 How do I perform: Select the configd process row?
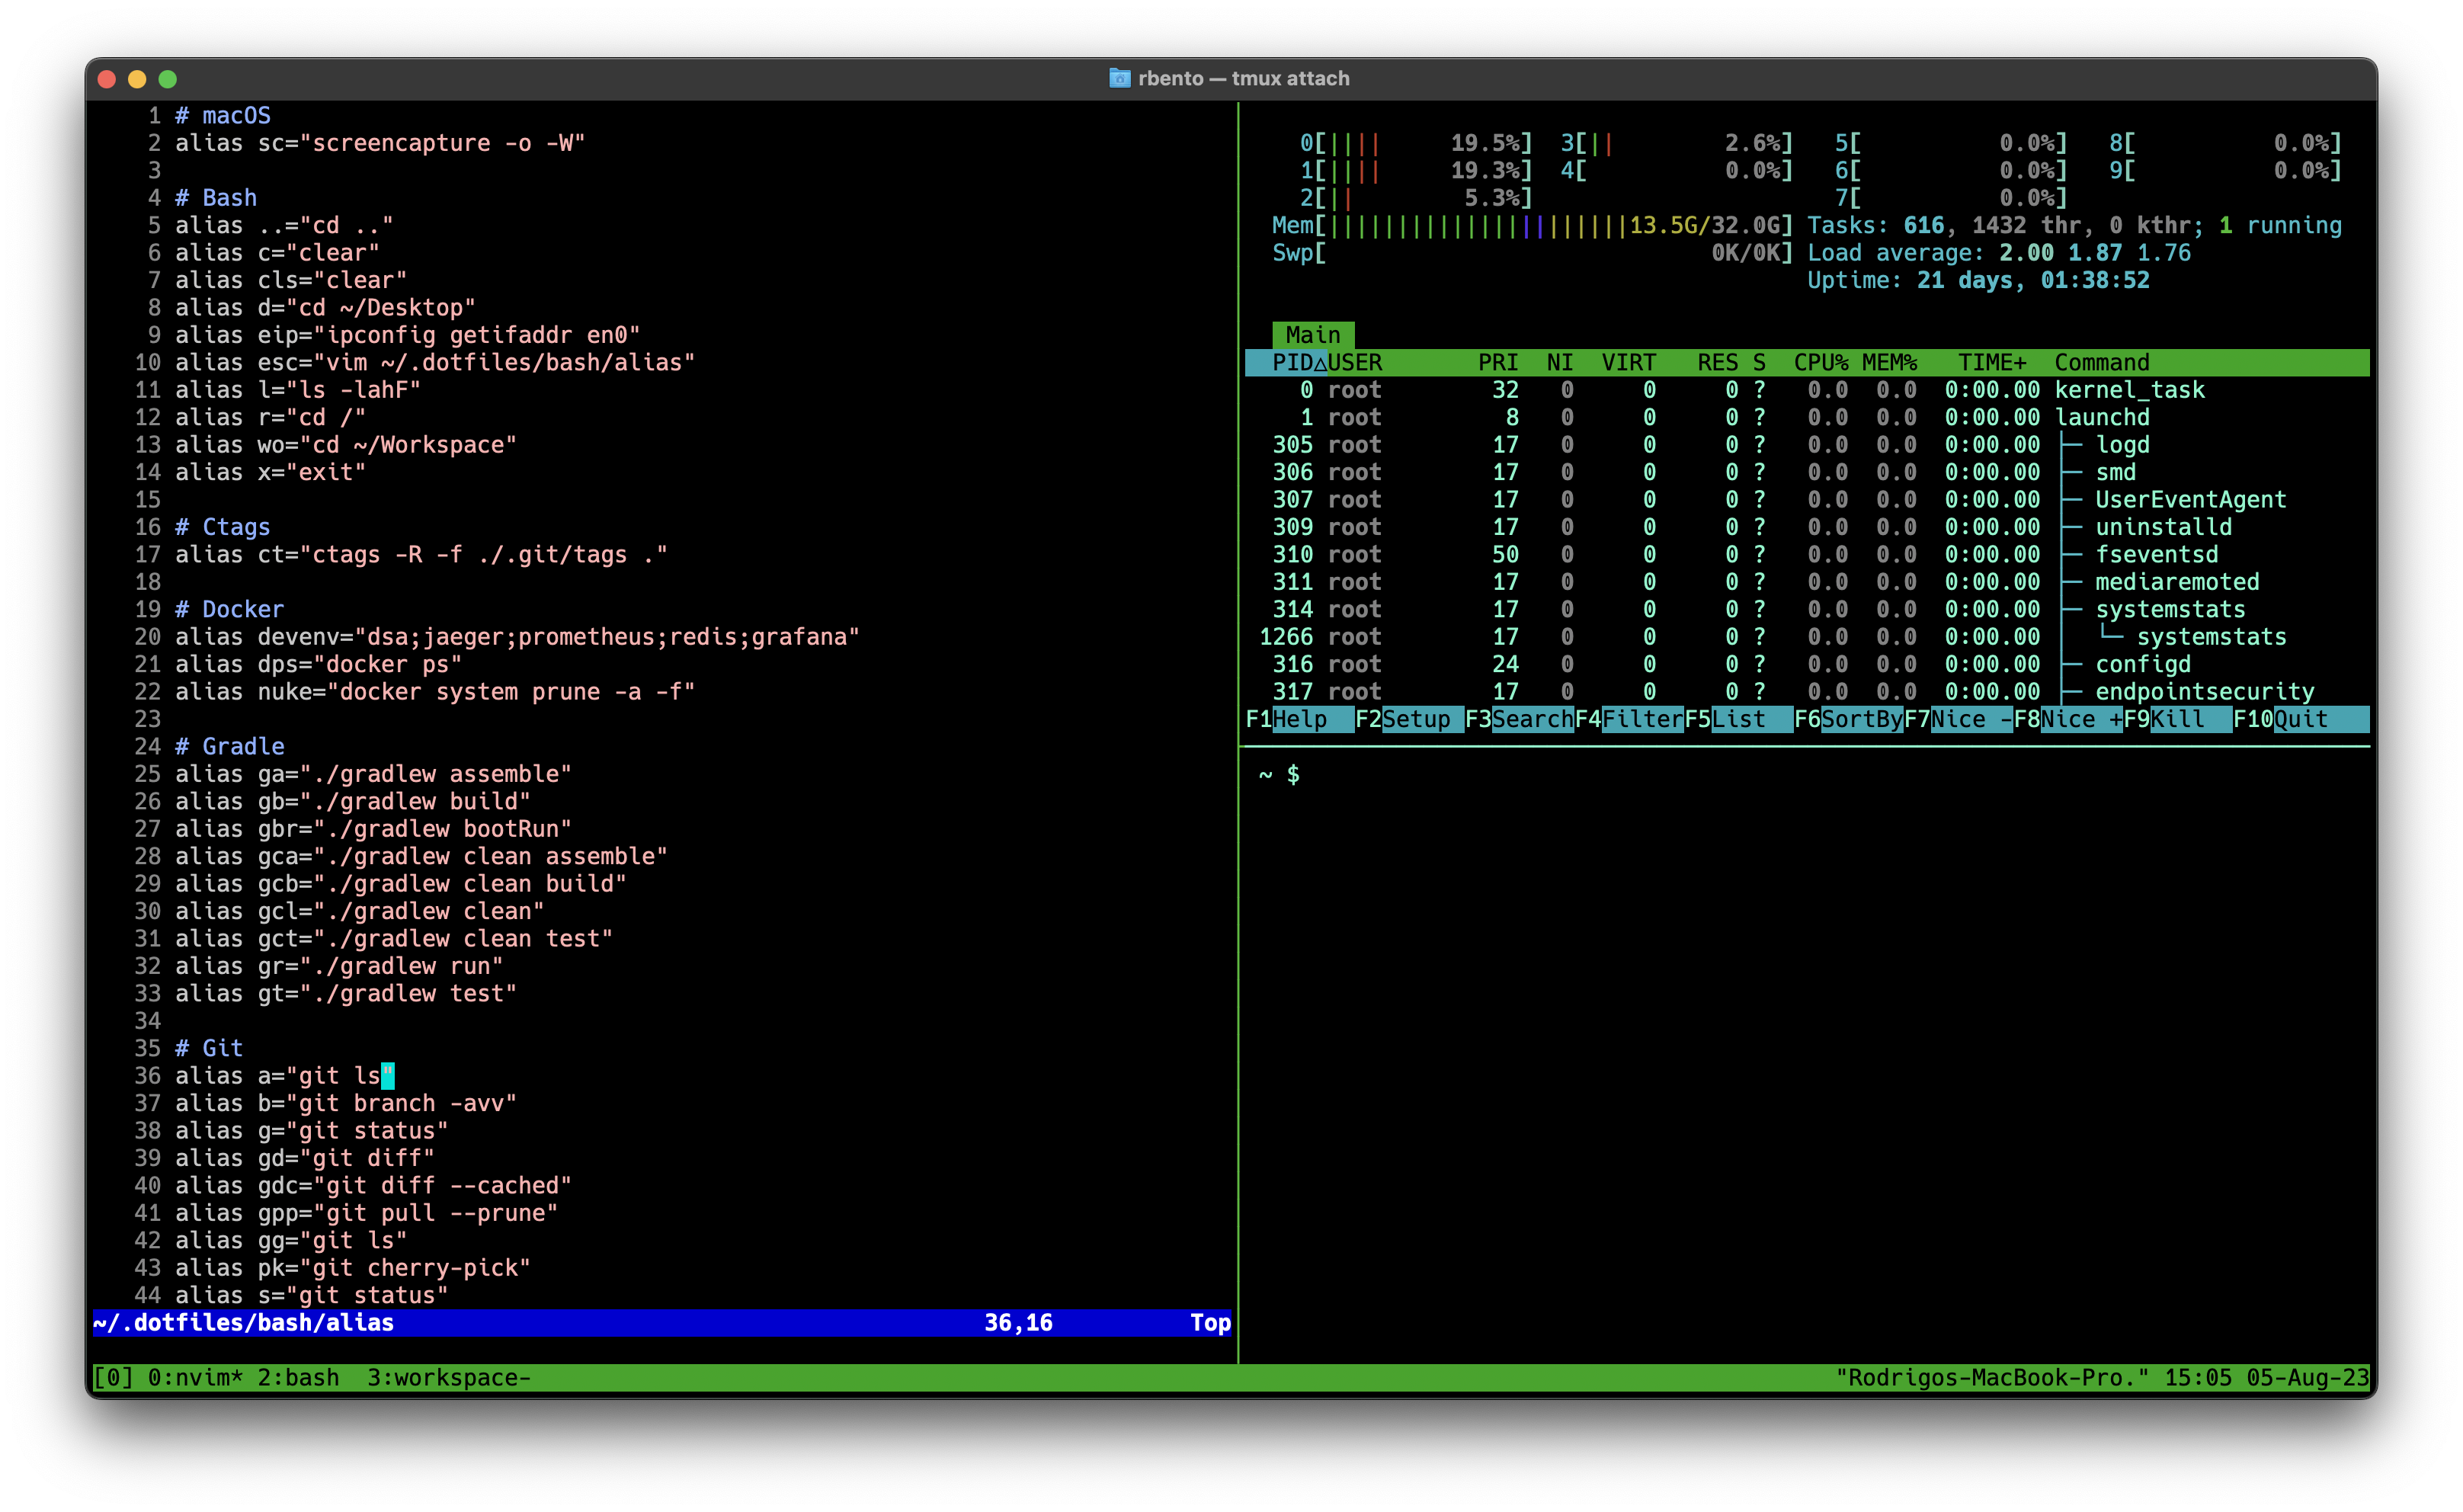coord(1807,665)
